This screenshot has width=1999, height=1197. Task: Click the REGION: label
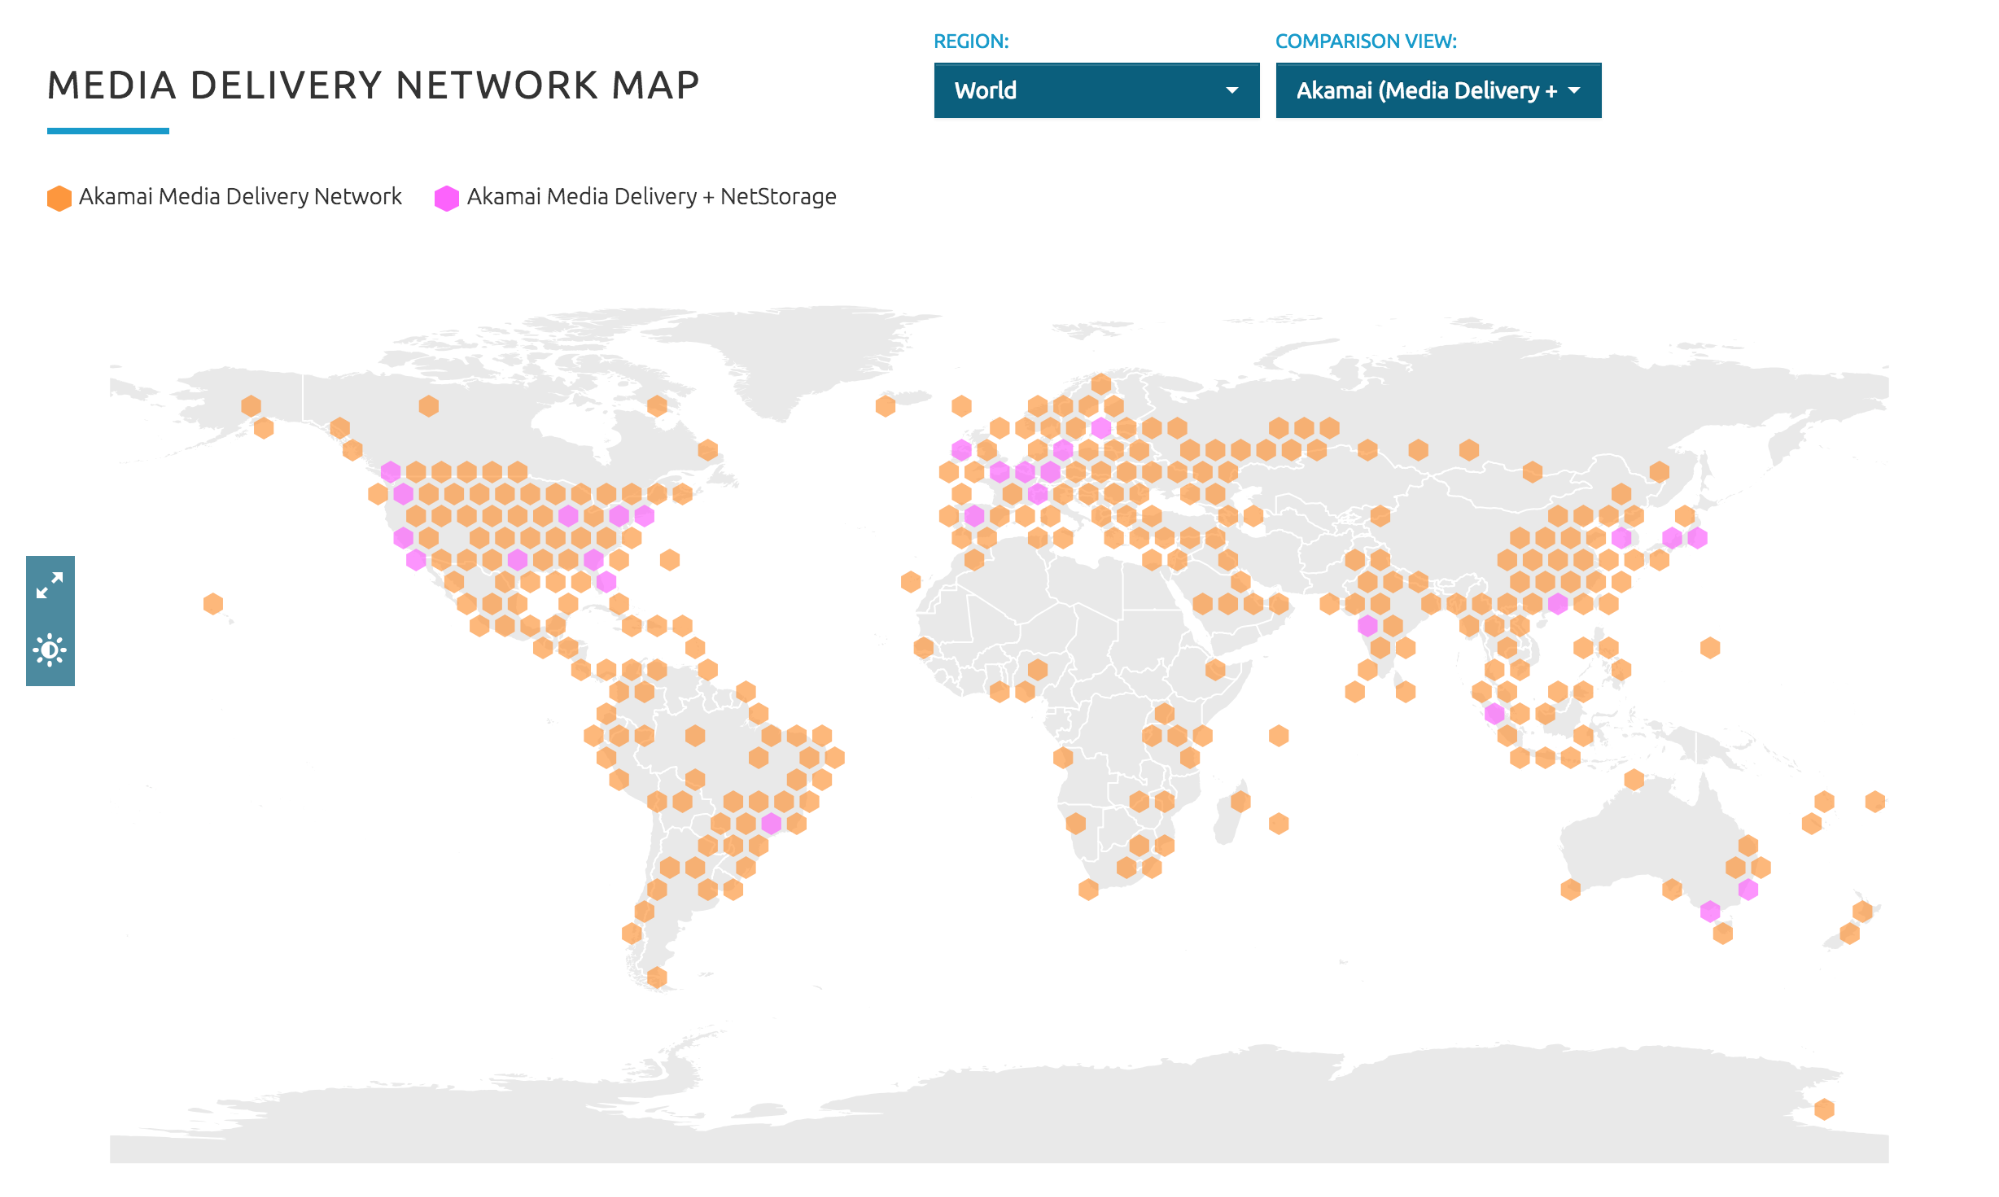pos(971,41)
